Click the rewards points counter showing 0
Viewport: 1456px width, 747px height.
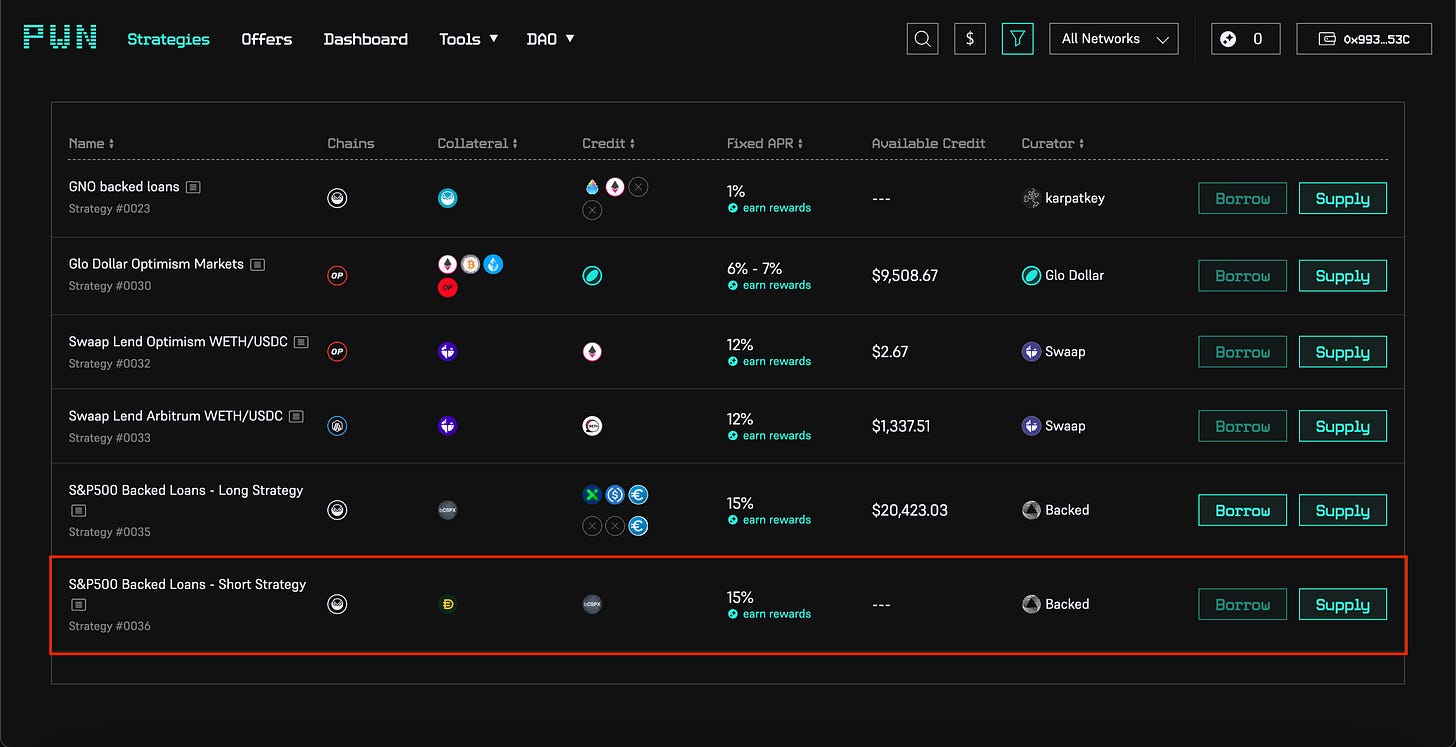[x=1245, y=38]
